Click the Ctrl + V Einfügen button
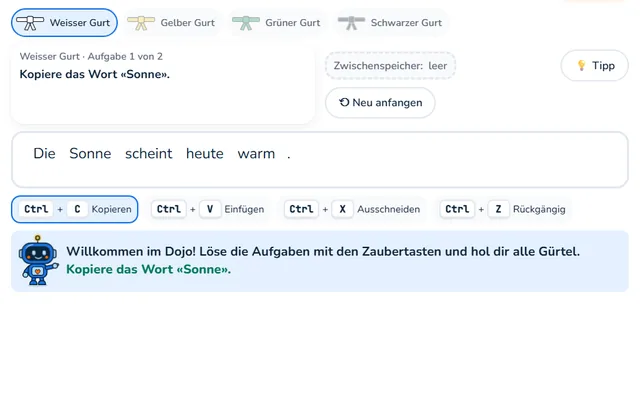Image resolution: width=640 pixels, height=416 pixels. coord(210,209)
